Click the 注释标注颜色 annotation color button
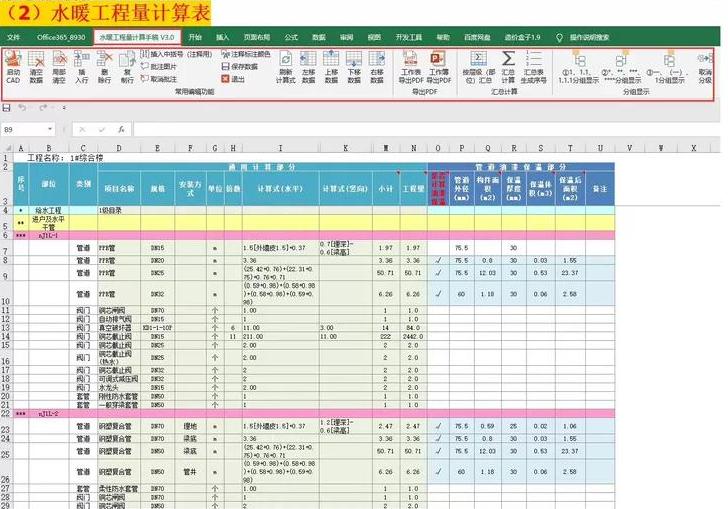Viewport: 728px width, 509px height. (248, 54)
